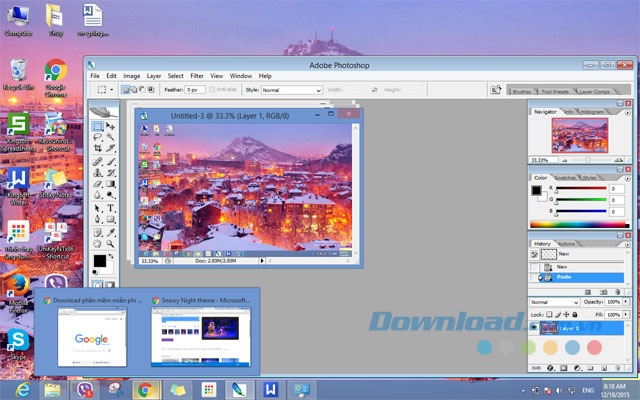Switch to the Swatches tab
Viewport: 640px width, 400px height.
tap(565, 178)
